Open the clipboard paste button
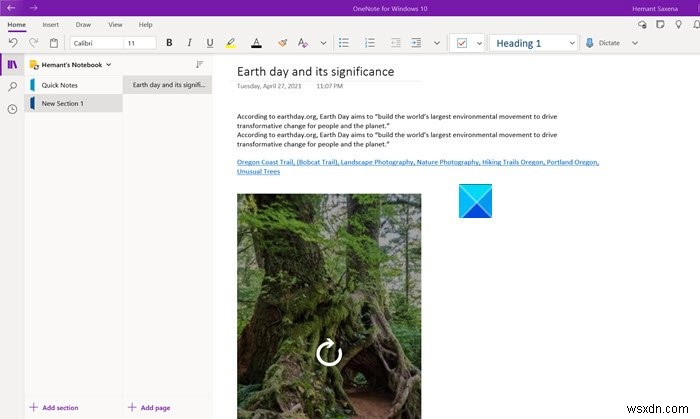The height and width of the screenshot is (419, 700). (54, 43)
